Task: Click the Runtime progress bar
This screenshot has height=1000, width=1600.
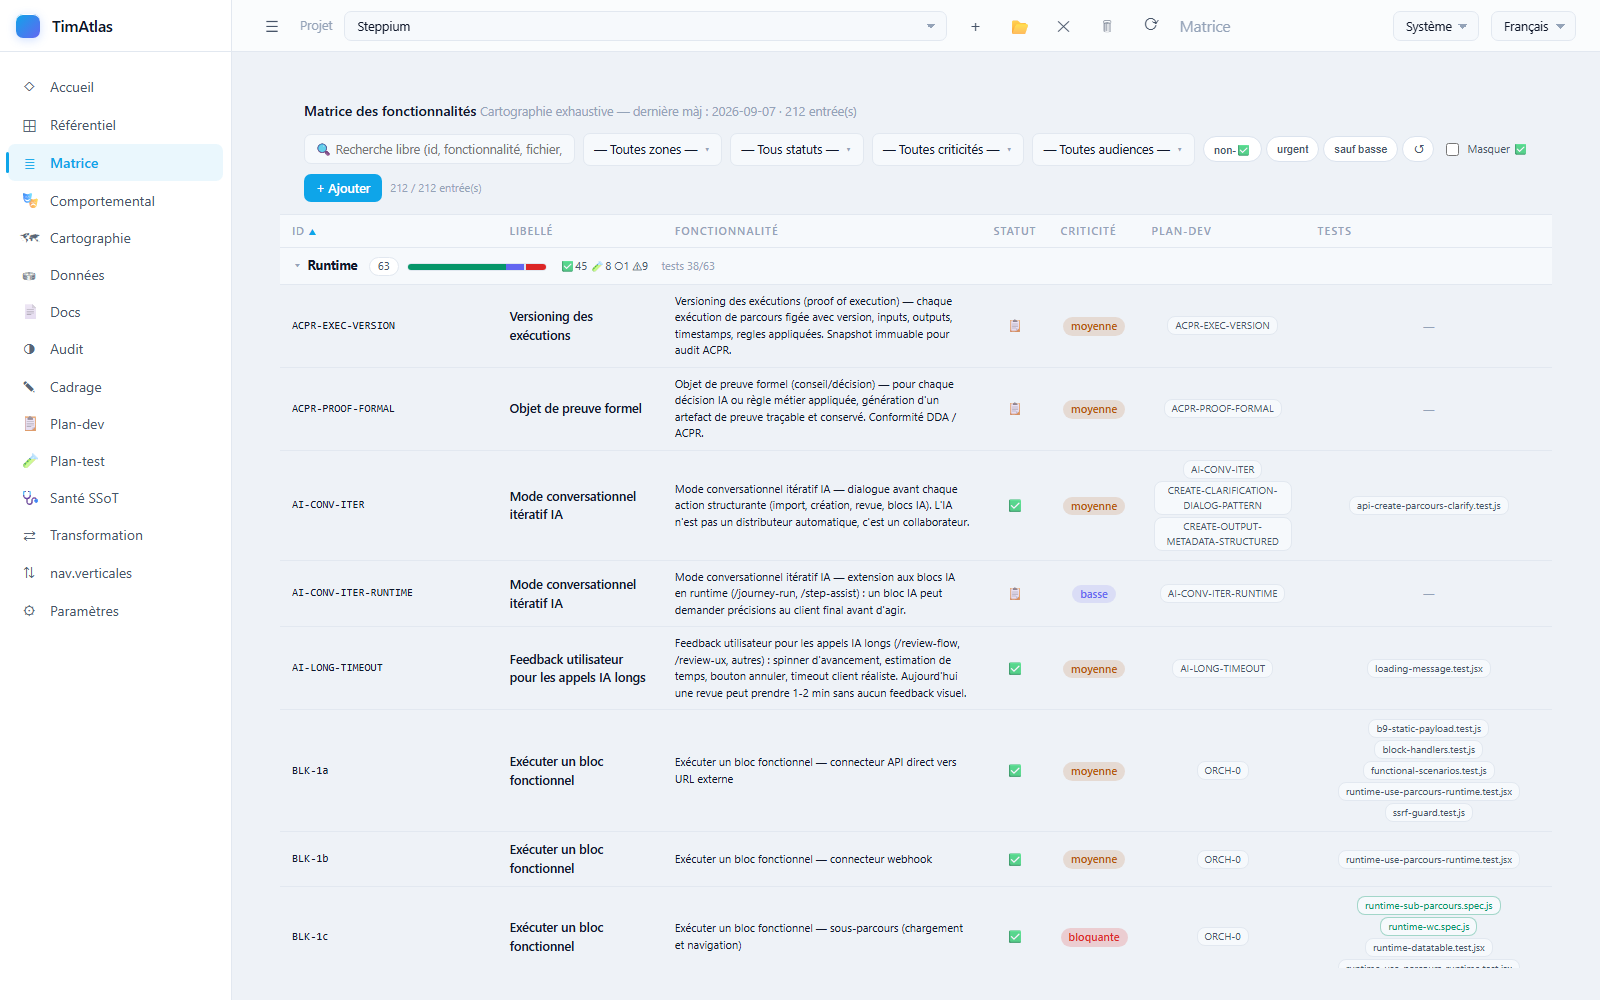Action: 477,267
